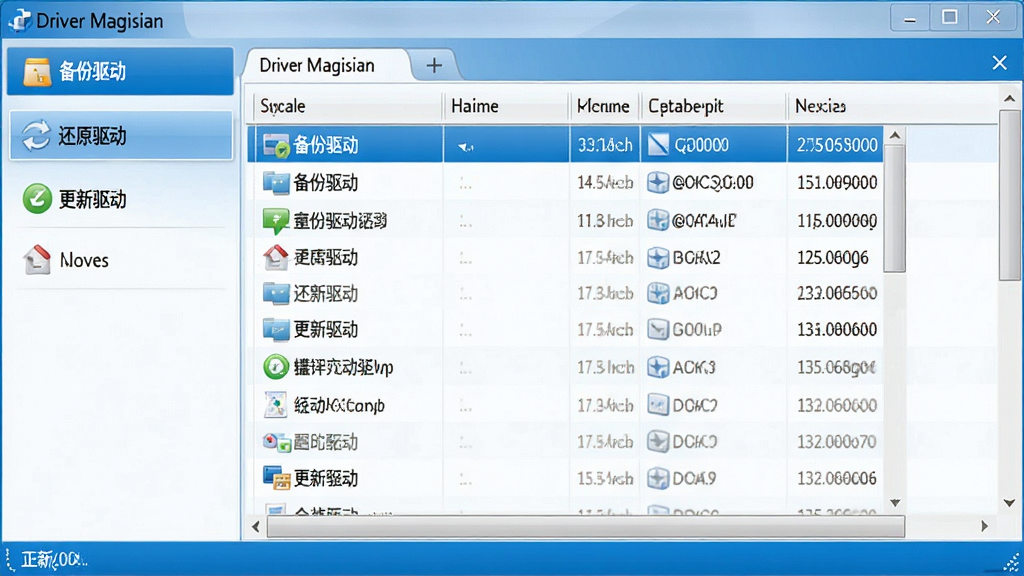
Task: Select the cell 125.08006
Action: point(833,257)
